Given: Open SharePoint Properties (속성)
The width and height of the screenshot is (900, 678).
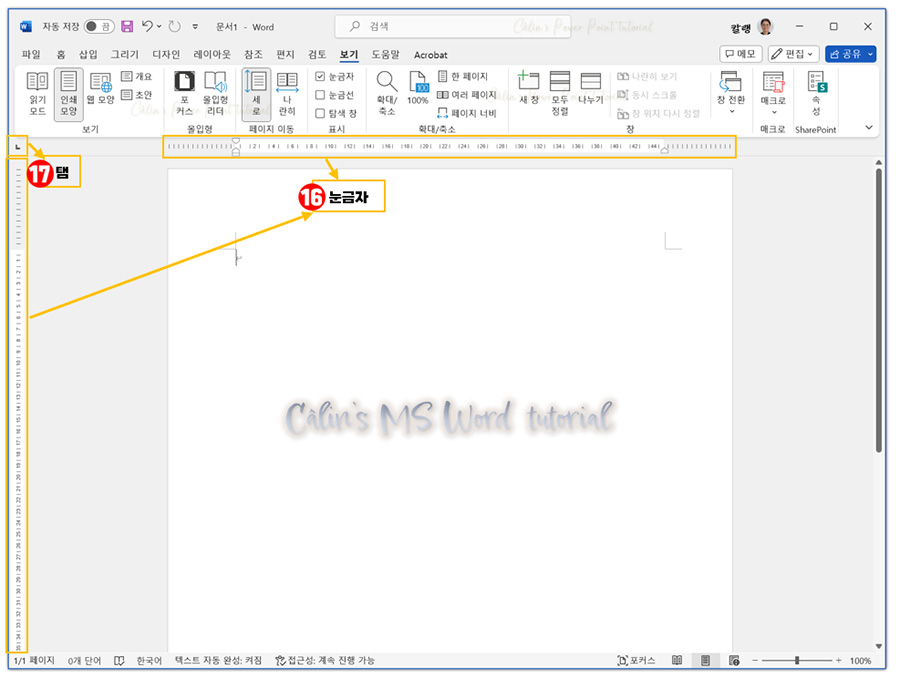Looking at the screenshot, I should pyautogui.click(x=816, y=94).
